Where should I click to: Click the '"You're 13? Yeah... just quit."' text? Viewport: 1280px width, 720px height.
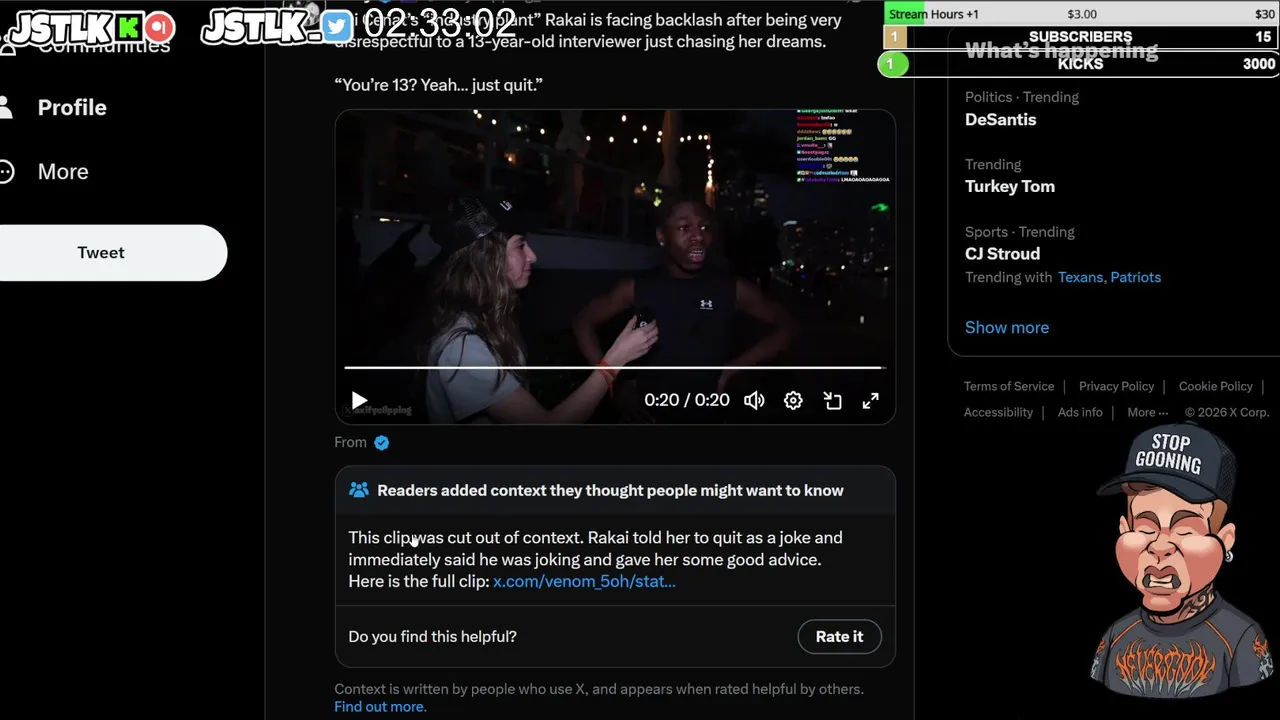pos(438,85)
